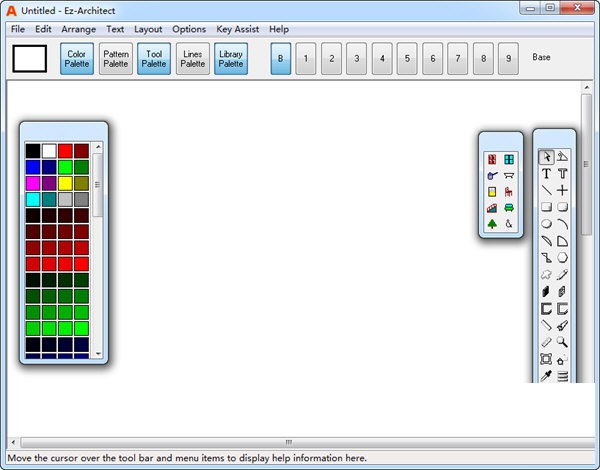The width and height of the screenshot is (600, 470).
Task: Select the eyedropper tool
Action: click(546, 376)
